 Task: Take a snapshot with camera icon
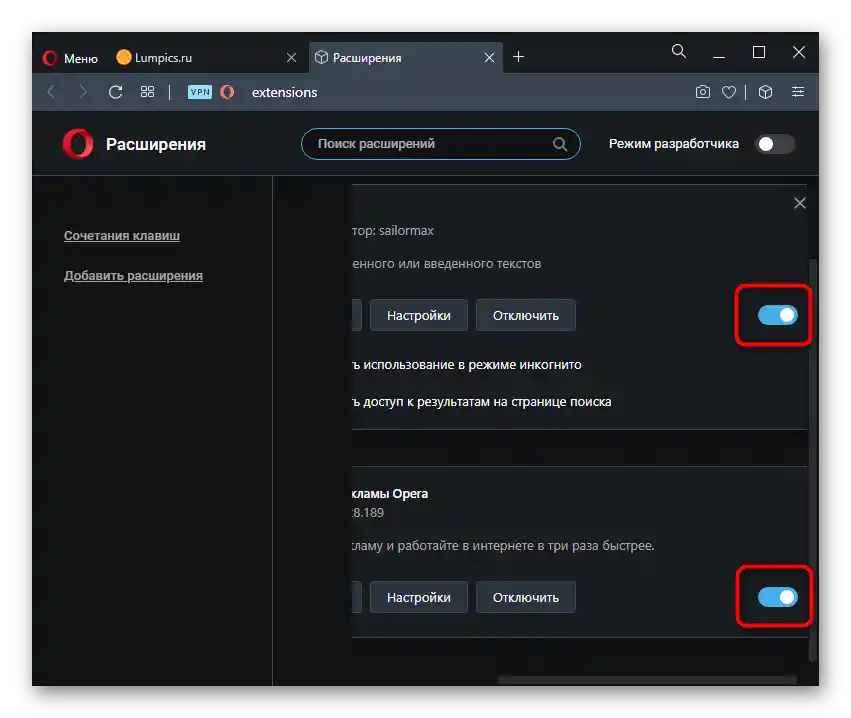(x=702, y=92)
